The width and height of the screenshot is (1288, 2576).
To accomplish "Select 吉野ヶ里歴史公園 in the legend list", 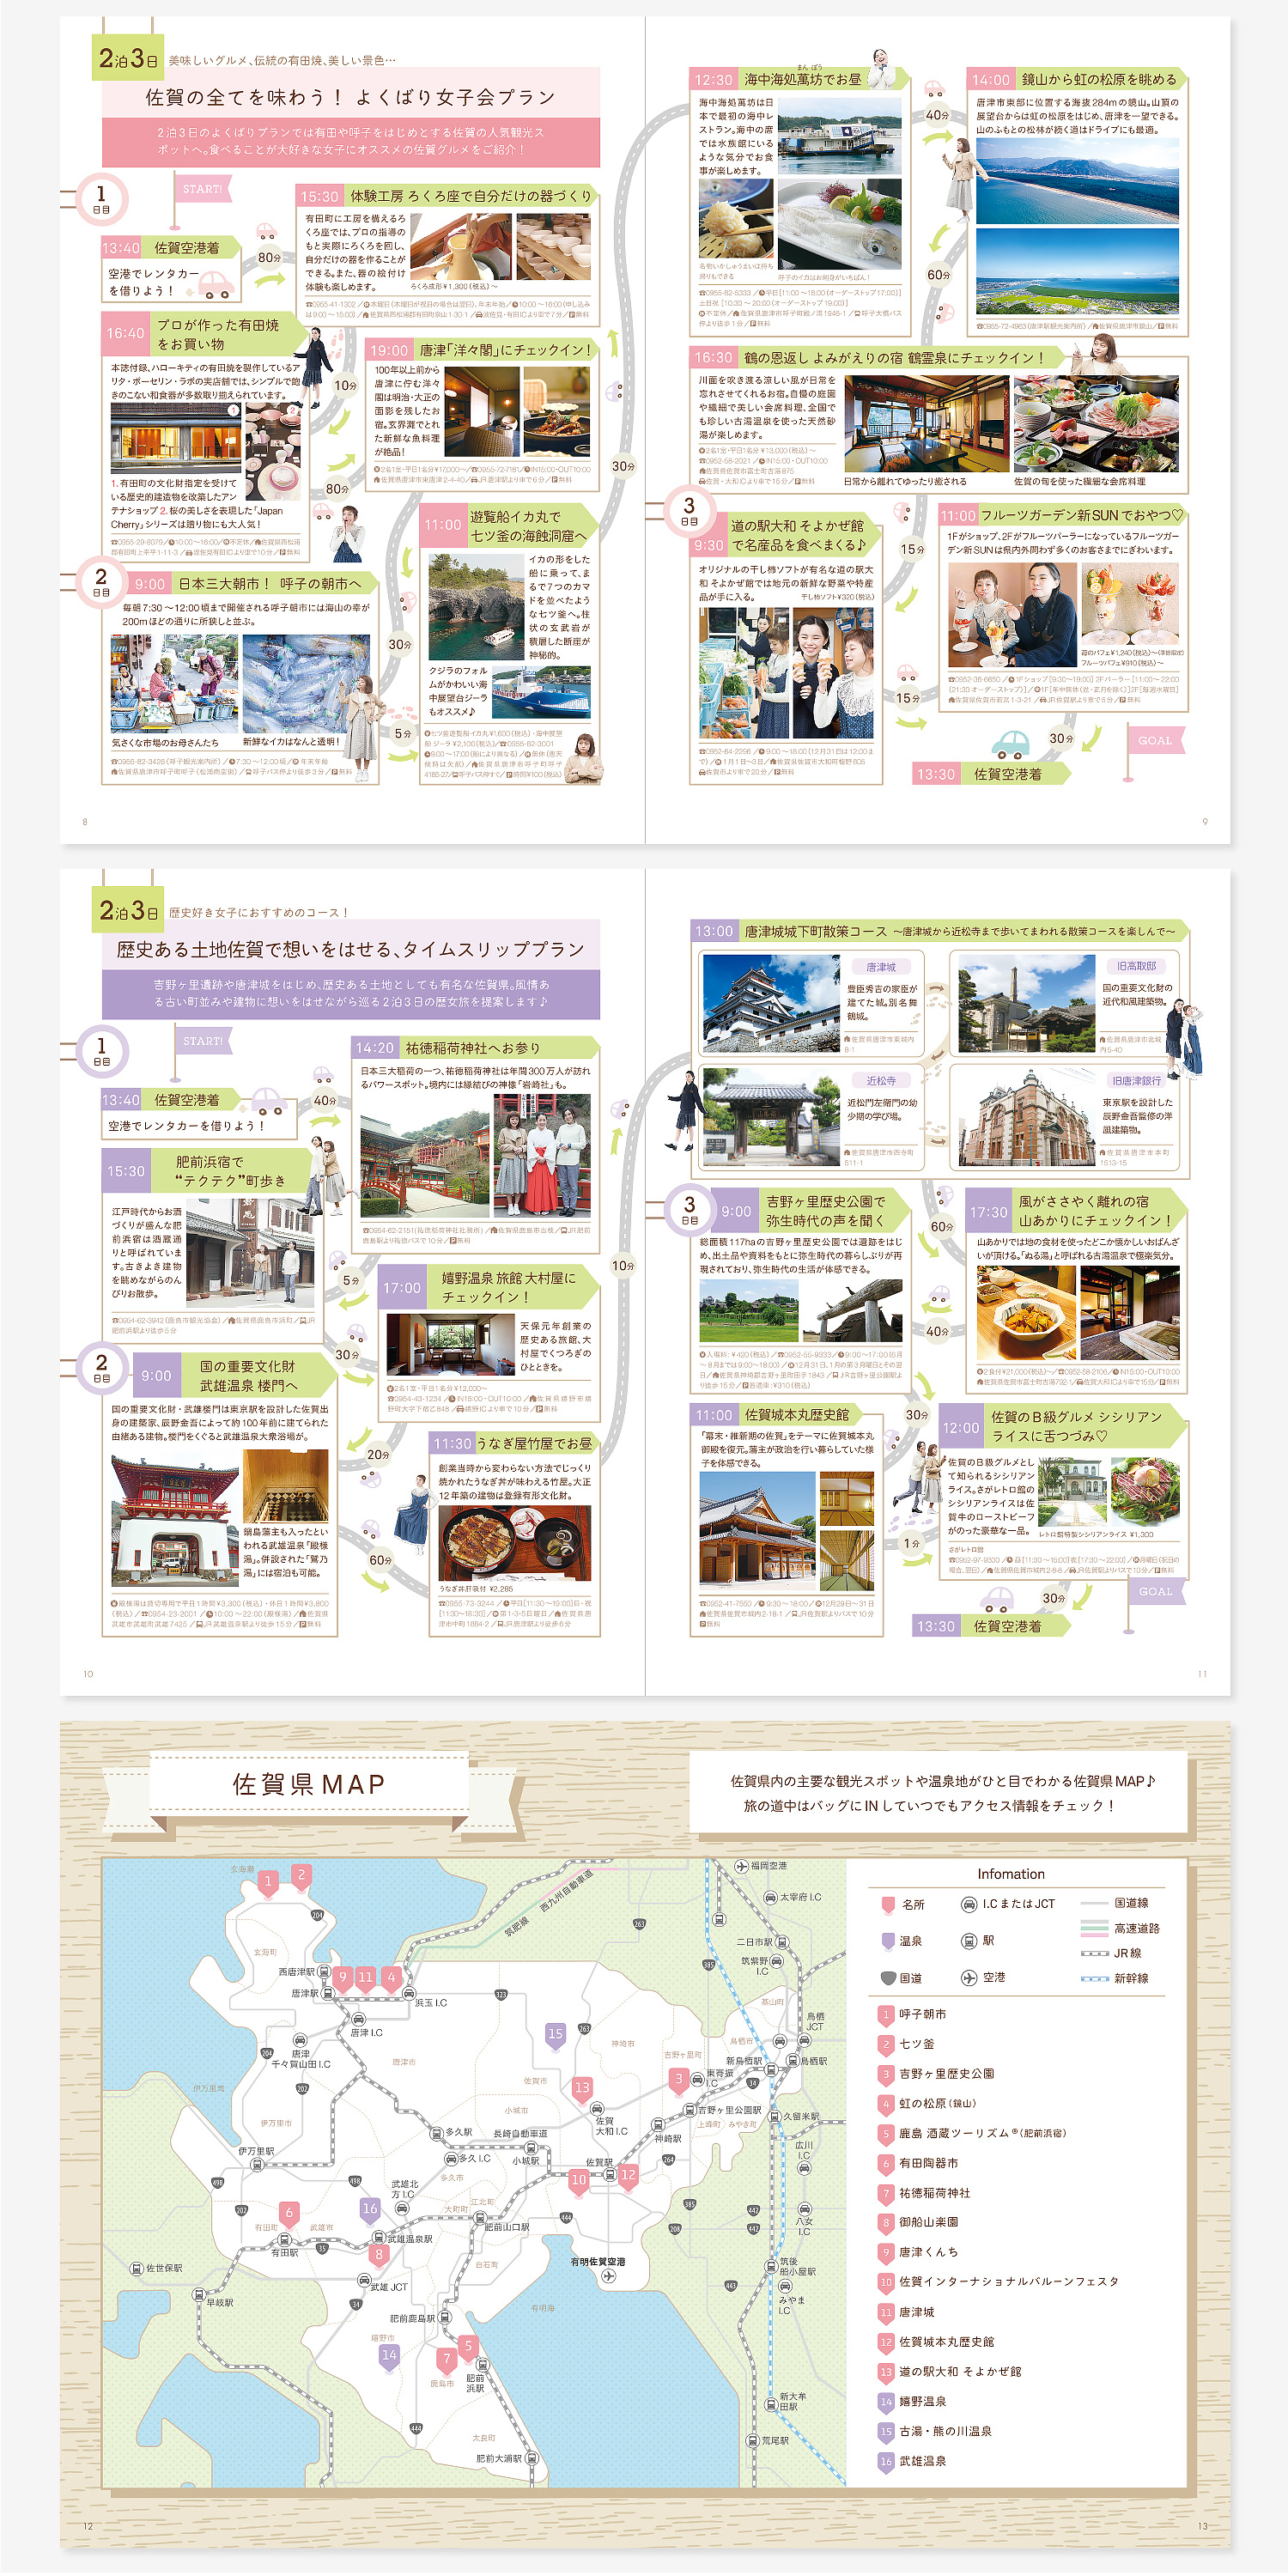I will [x=946, y=2074].
